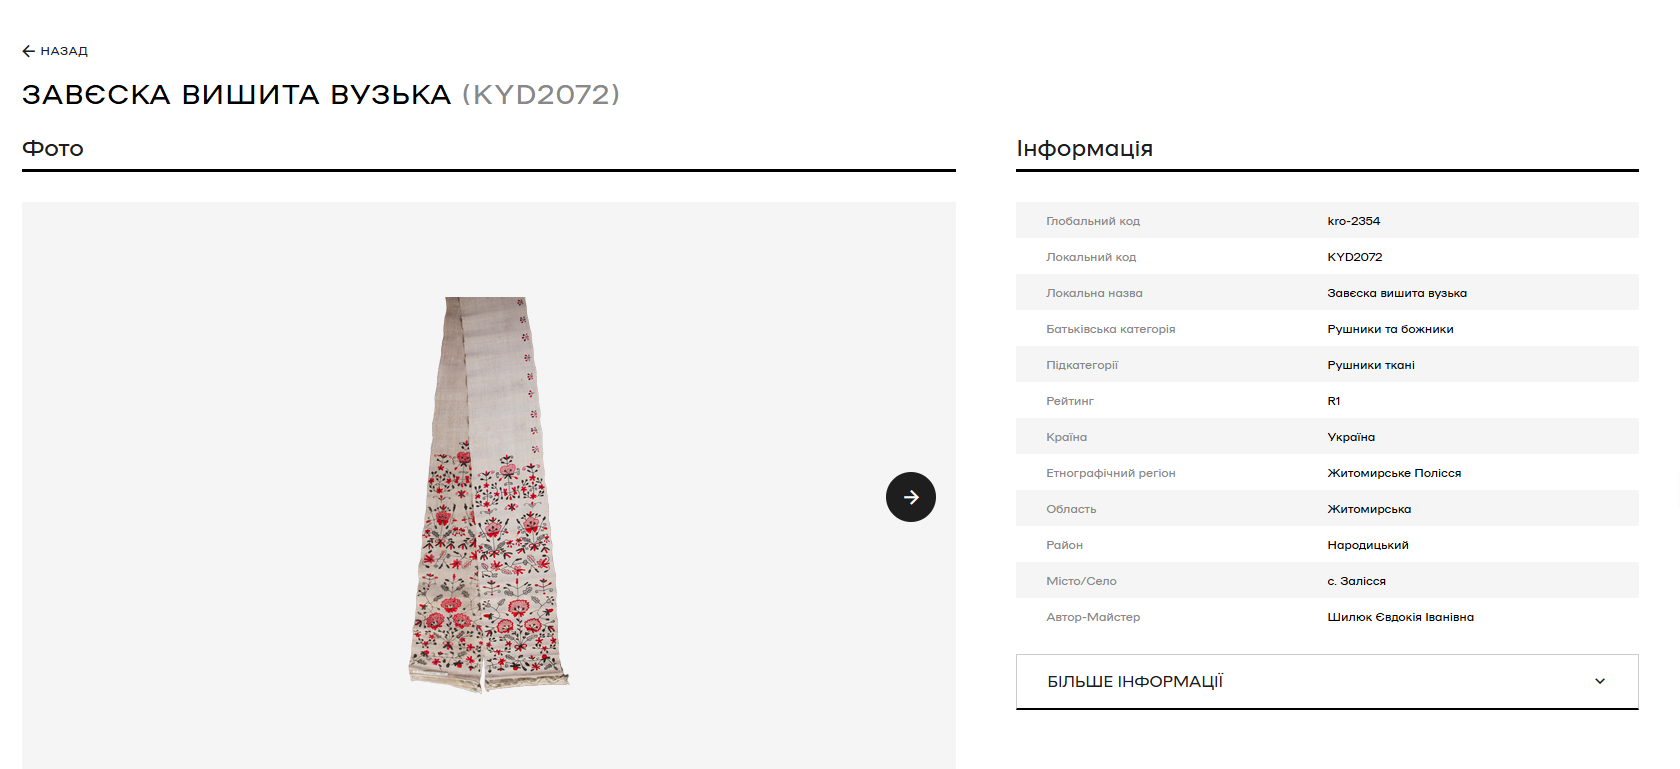
Task: Select the Фото section heading
Action: pos(53,149)
